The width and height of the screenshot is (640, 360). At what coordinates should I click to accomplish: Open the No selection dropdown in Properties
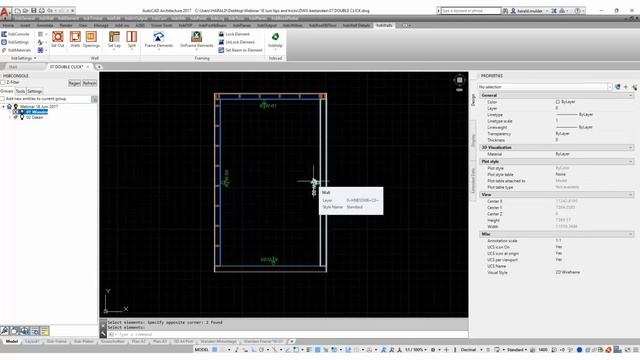(610, 87)
